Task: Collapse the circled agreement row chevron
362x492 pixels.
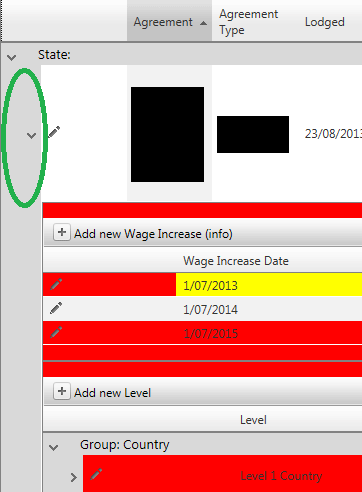Action: pyautogui.click(x=32, y=135)
